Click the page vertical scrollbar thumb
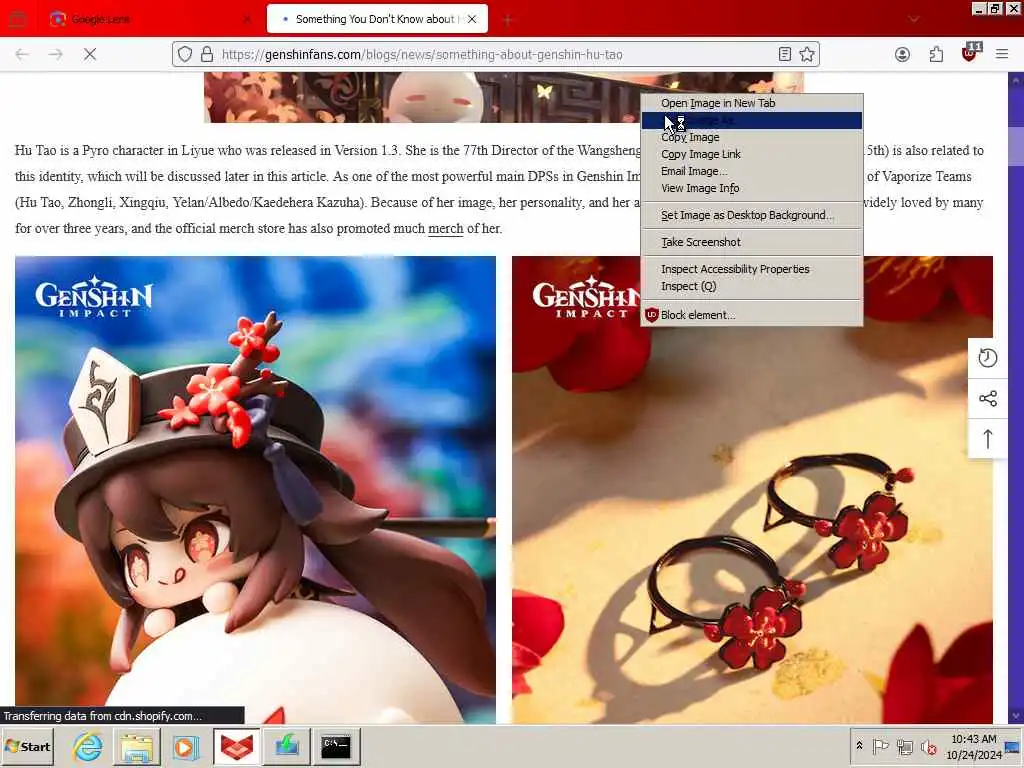This screenshot has width=1024, height=768. [1016, 146]
